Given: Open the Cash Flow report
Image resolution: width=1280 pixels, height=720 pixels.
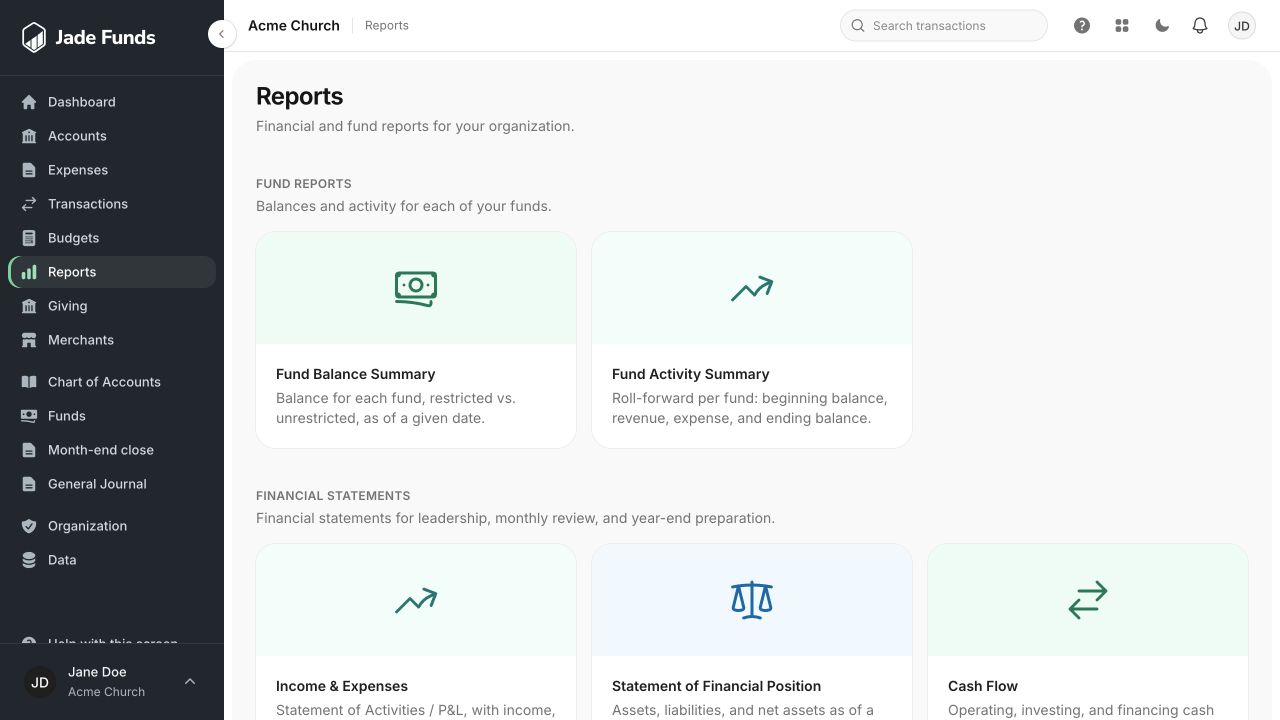Looking at the screenshot, I should pyautogui.click(x=1088, y=632).
